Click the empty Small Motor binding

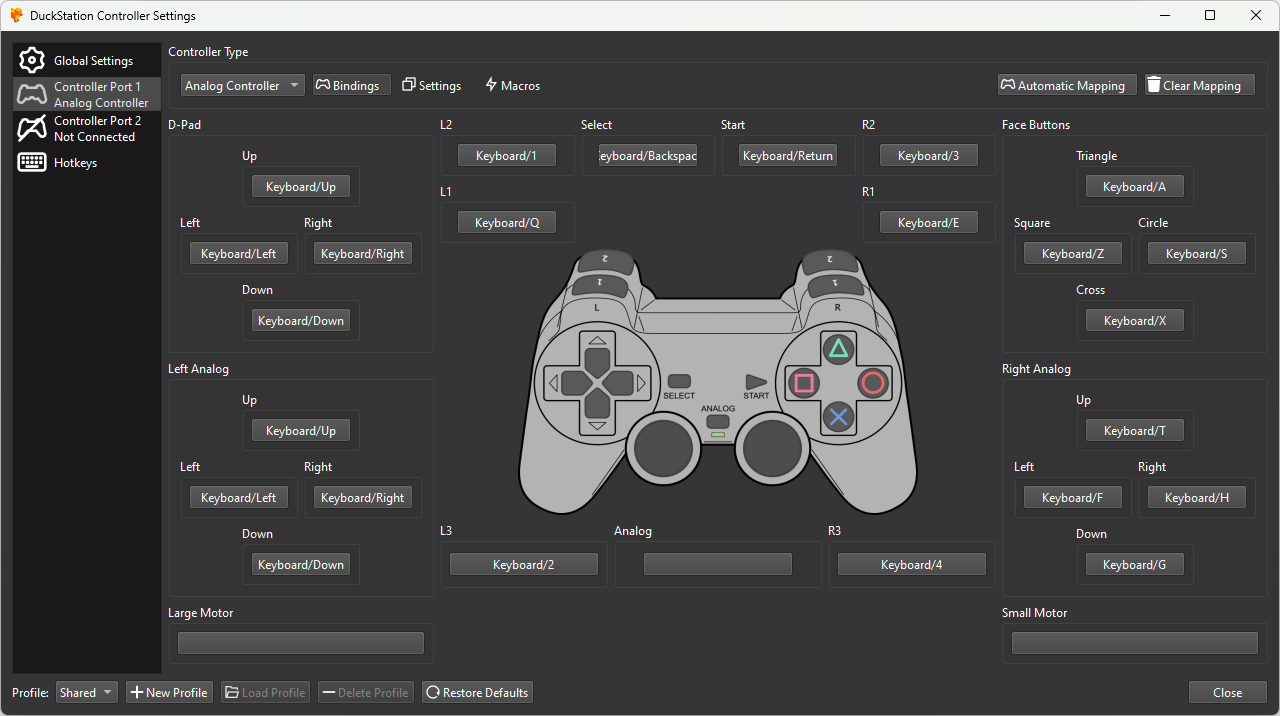pyautogui.click(x=1135, y=643)
